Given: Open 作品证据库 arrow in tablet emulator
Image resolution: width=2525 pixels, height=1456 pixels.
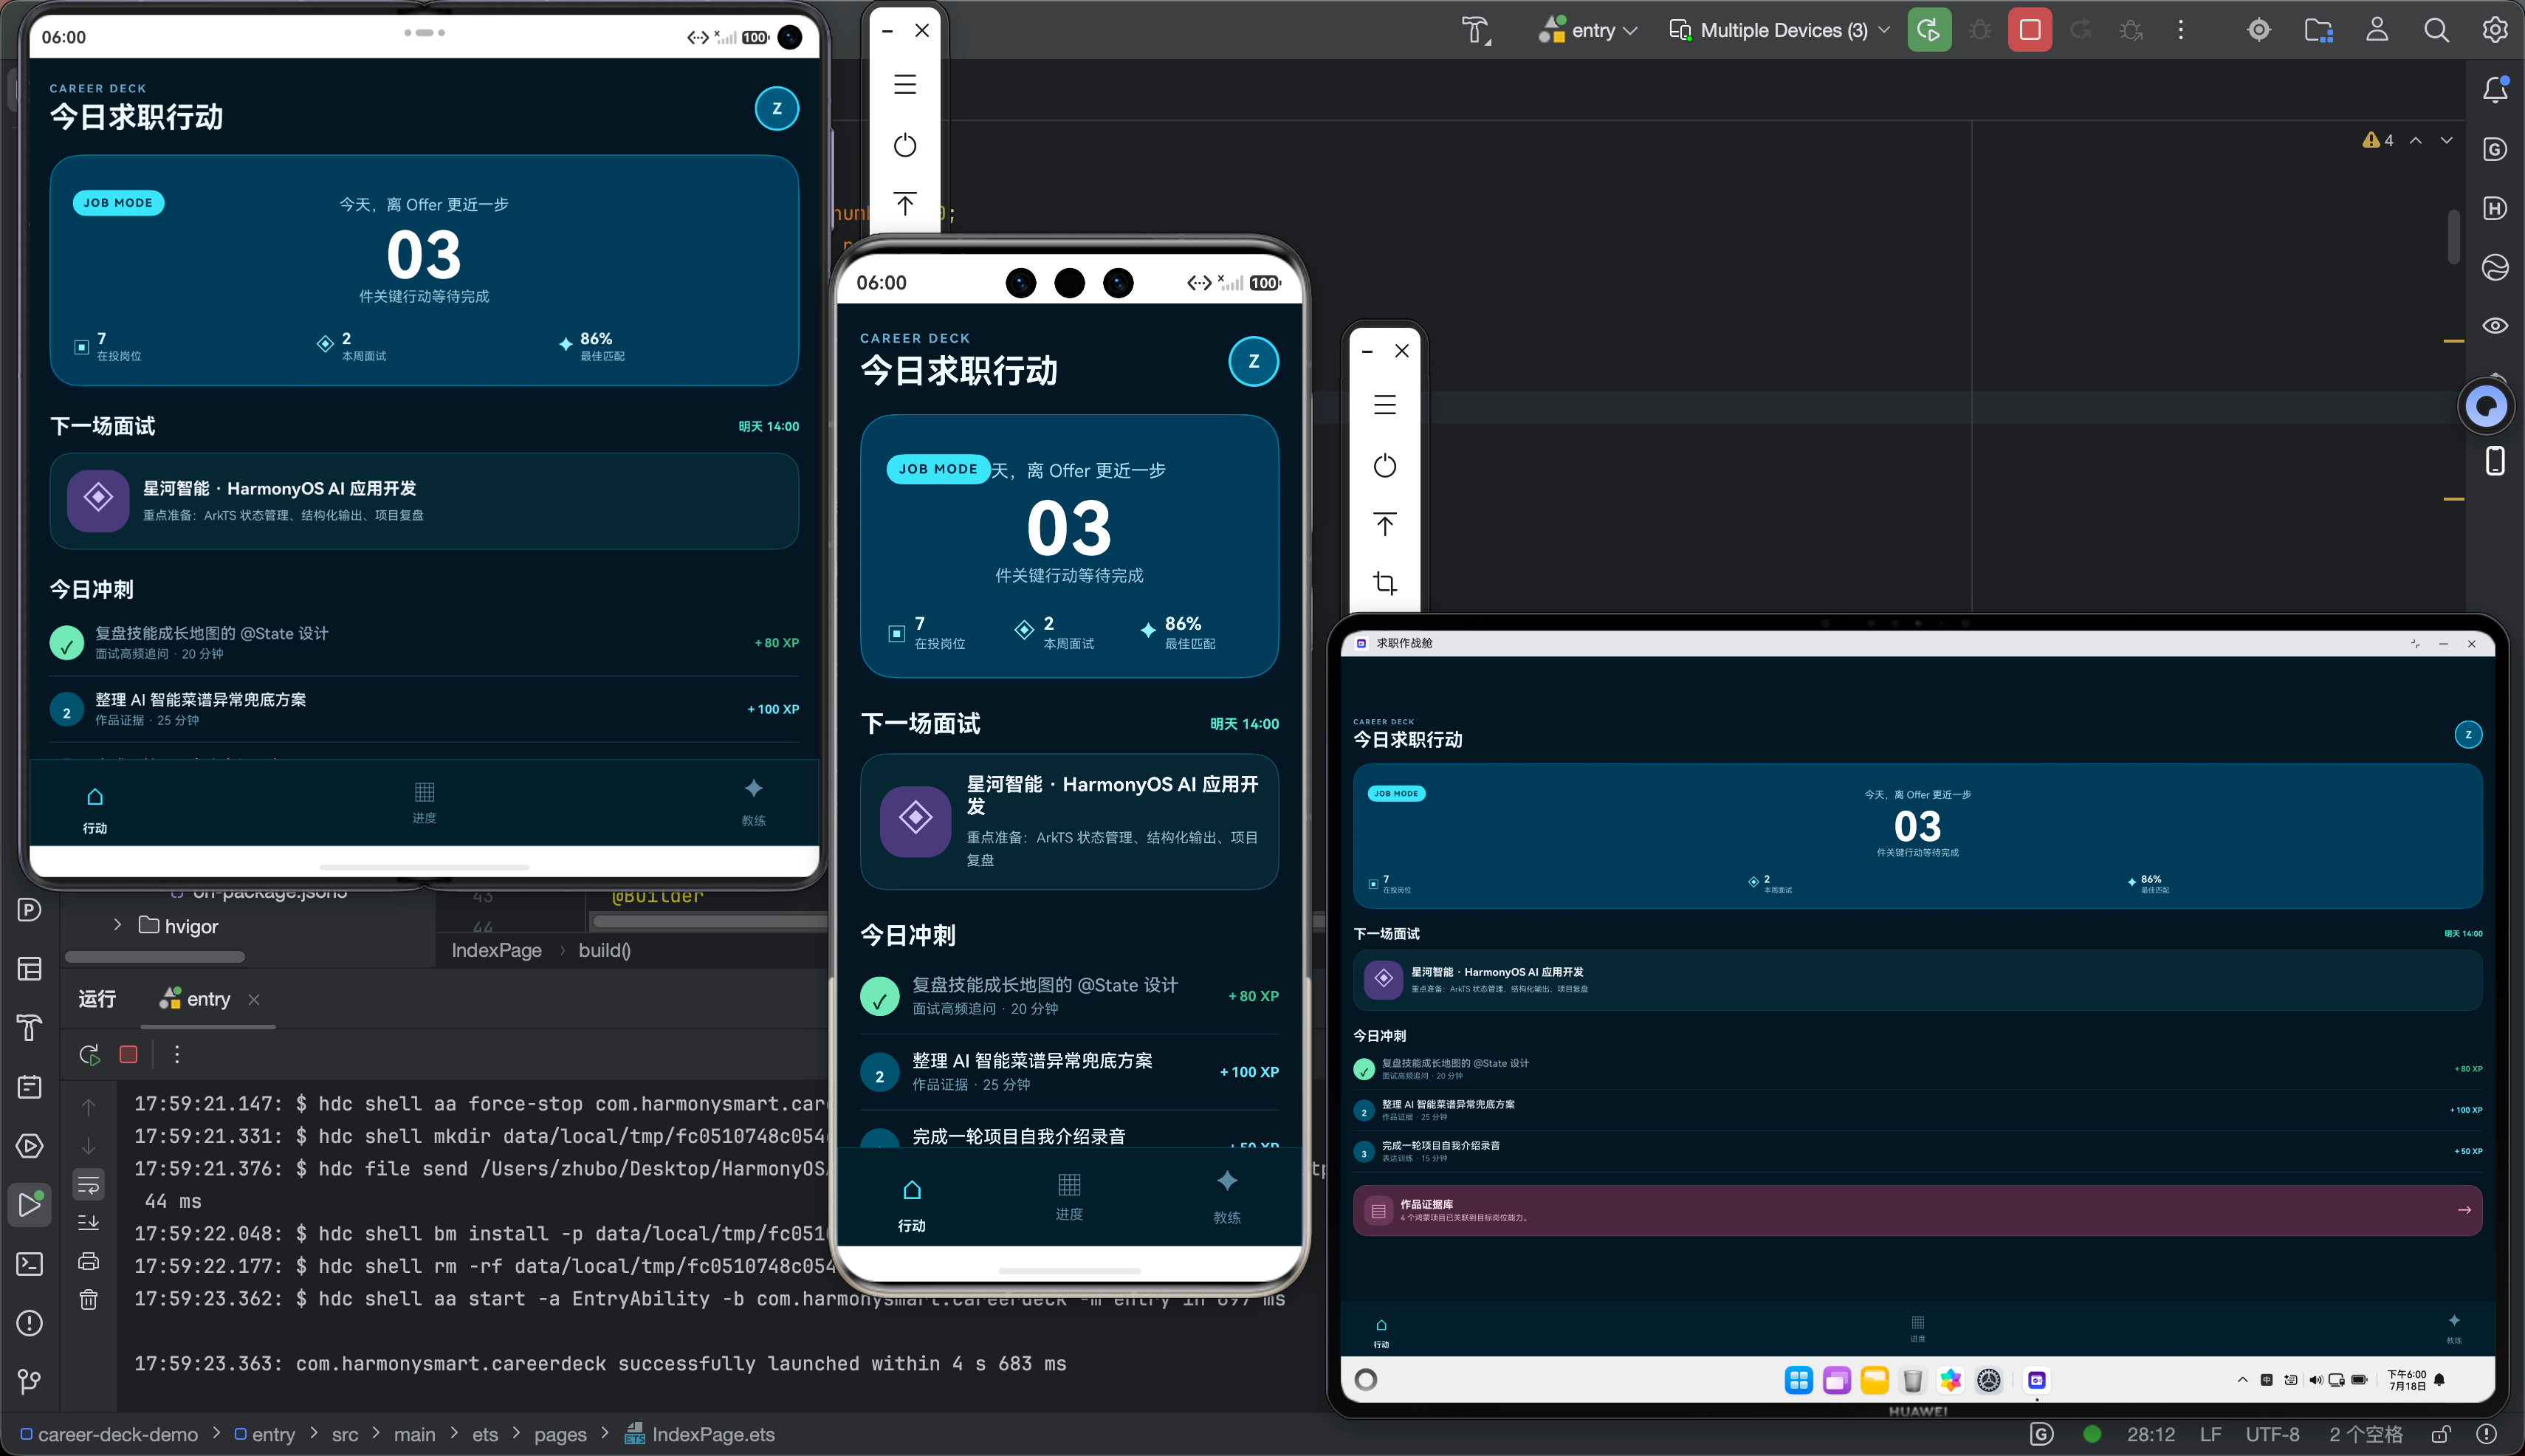Looking at the screenshot, I should tap(2464, 1210).
